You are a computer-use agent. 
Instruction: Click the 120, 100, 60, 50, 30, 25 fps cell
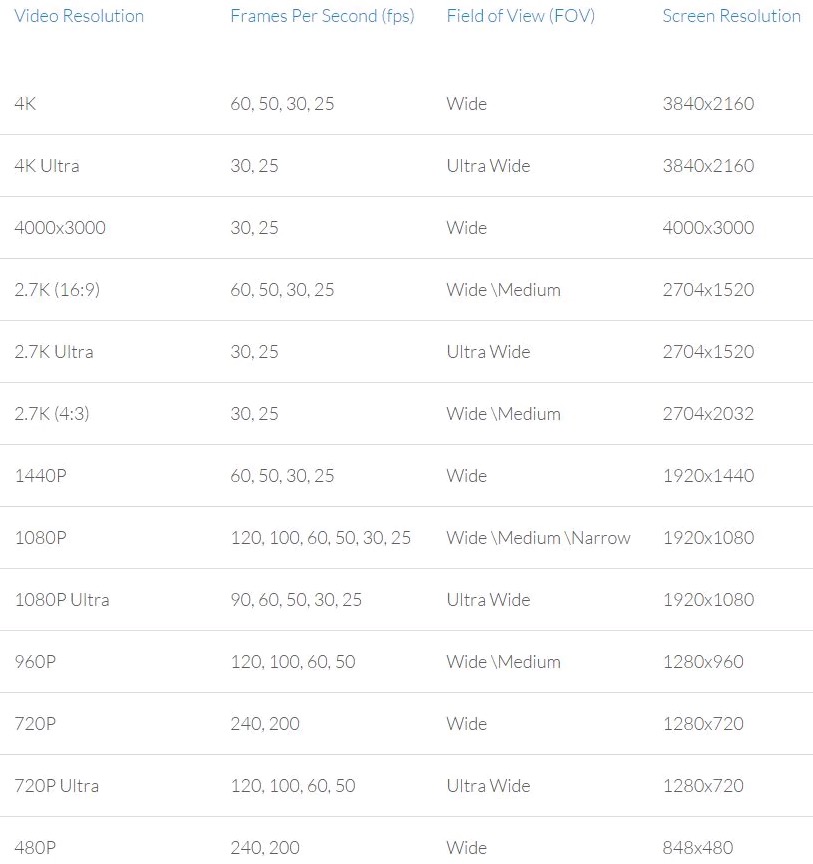pyautogui.click(x=320, y=538)
